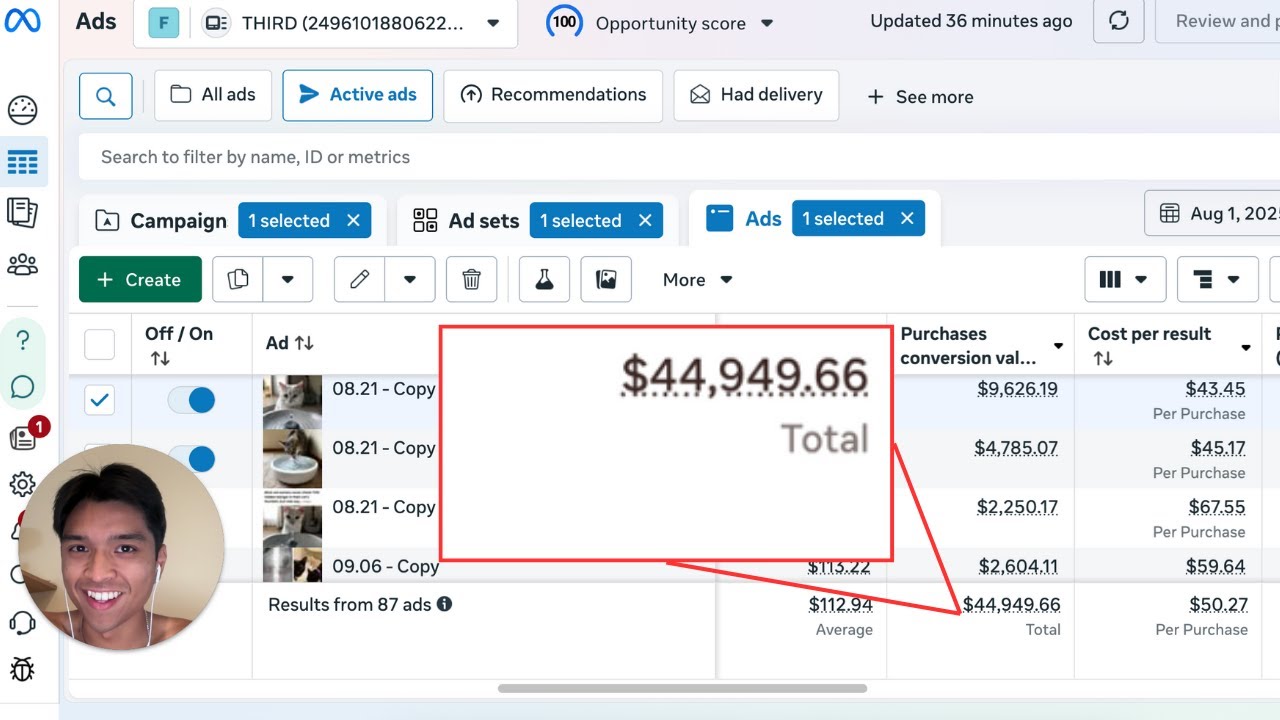Sort by Ad name column arrows
The width and height of the screenshot is (1280, 720).
click(x=304, y=343)
